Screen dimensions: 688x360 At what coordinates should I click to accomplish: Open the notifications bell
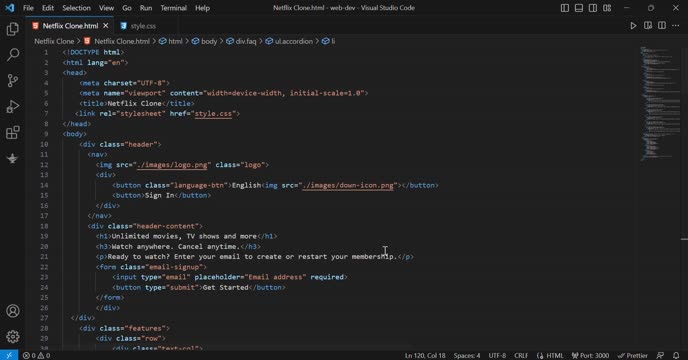(676, 355)
